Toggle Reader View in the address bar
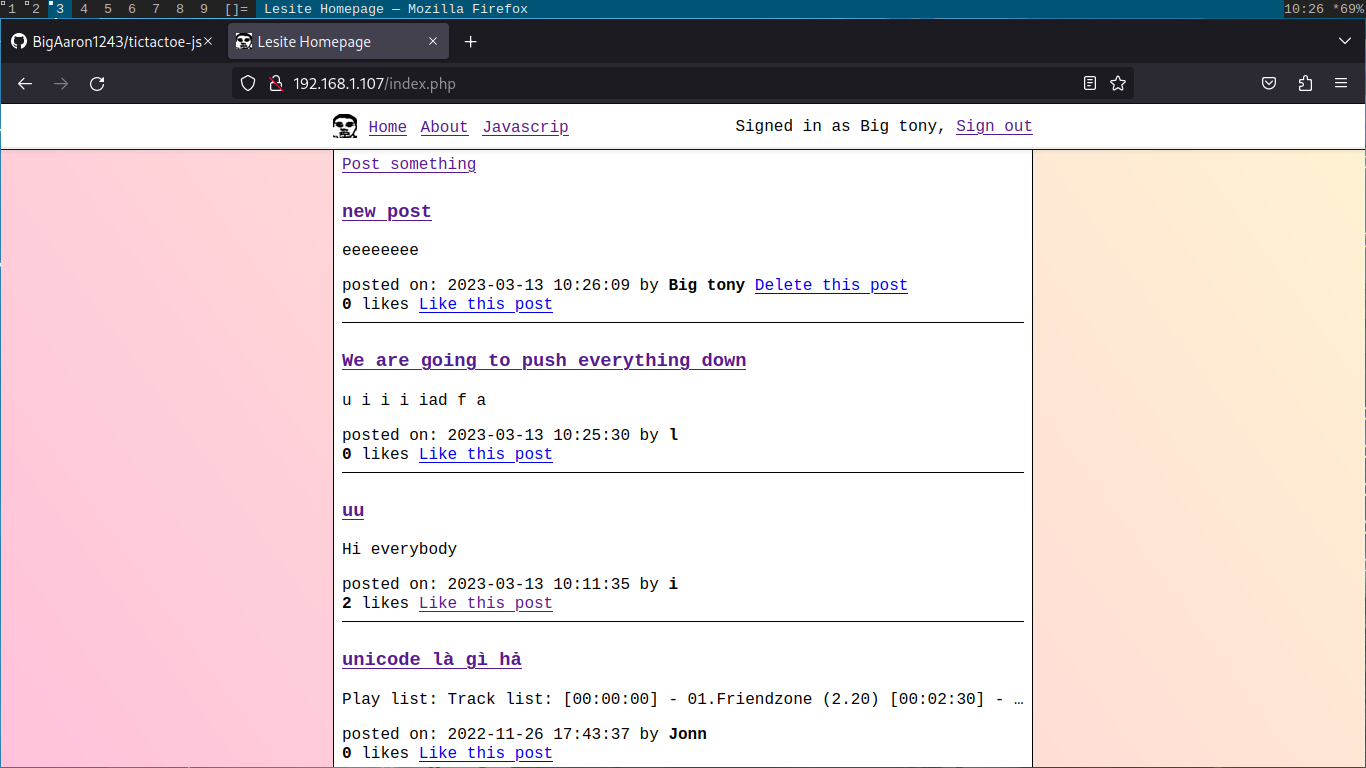This screenshot has width=1366, height=768. [1089, 84]
